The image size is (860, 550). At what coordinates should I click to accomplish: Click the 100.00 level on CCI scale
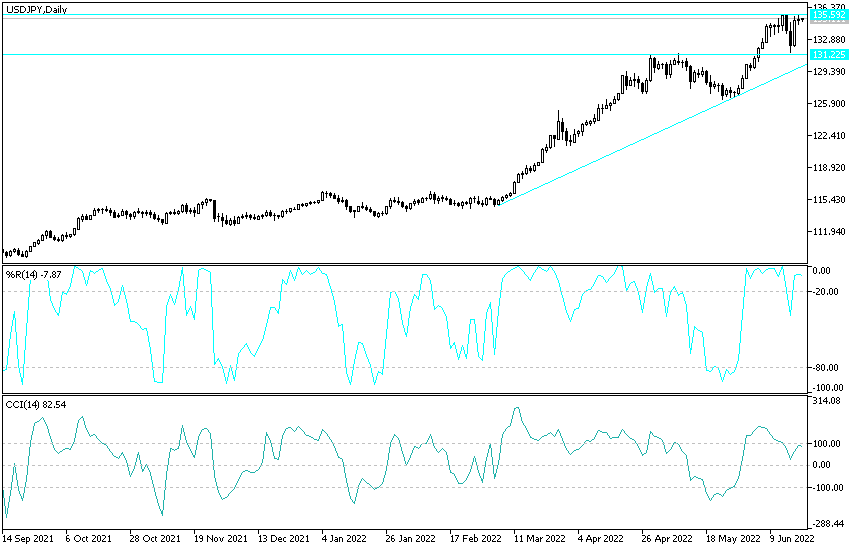(x=827, y=443)
